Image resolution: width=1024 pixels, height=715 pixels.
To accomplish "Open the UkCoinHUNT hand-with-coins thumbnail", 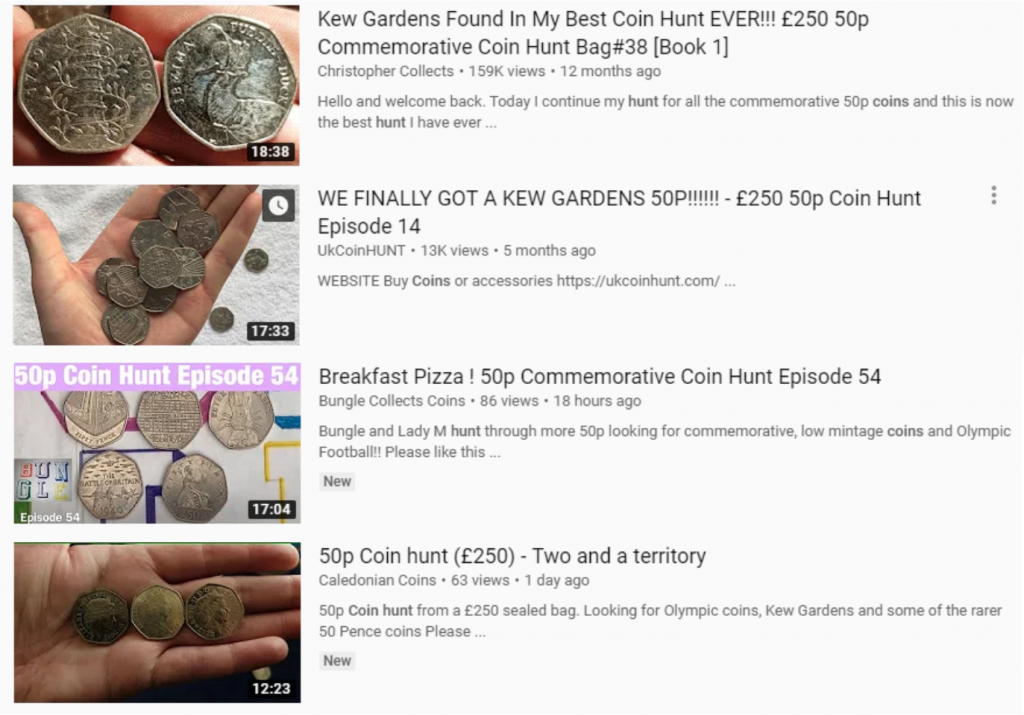I will [x=156, y=264].
